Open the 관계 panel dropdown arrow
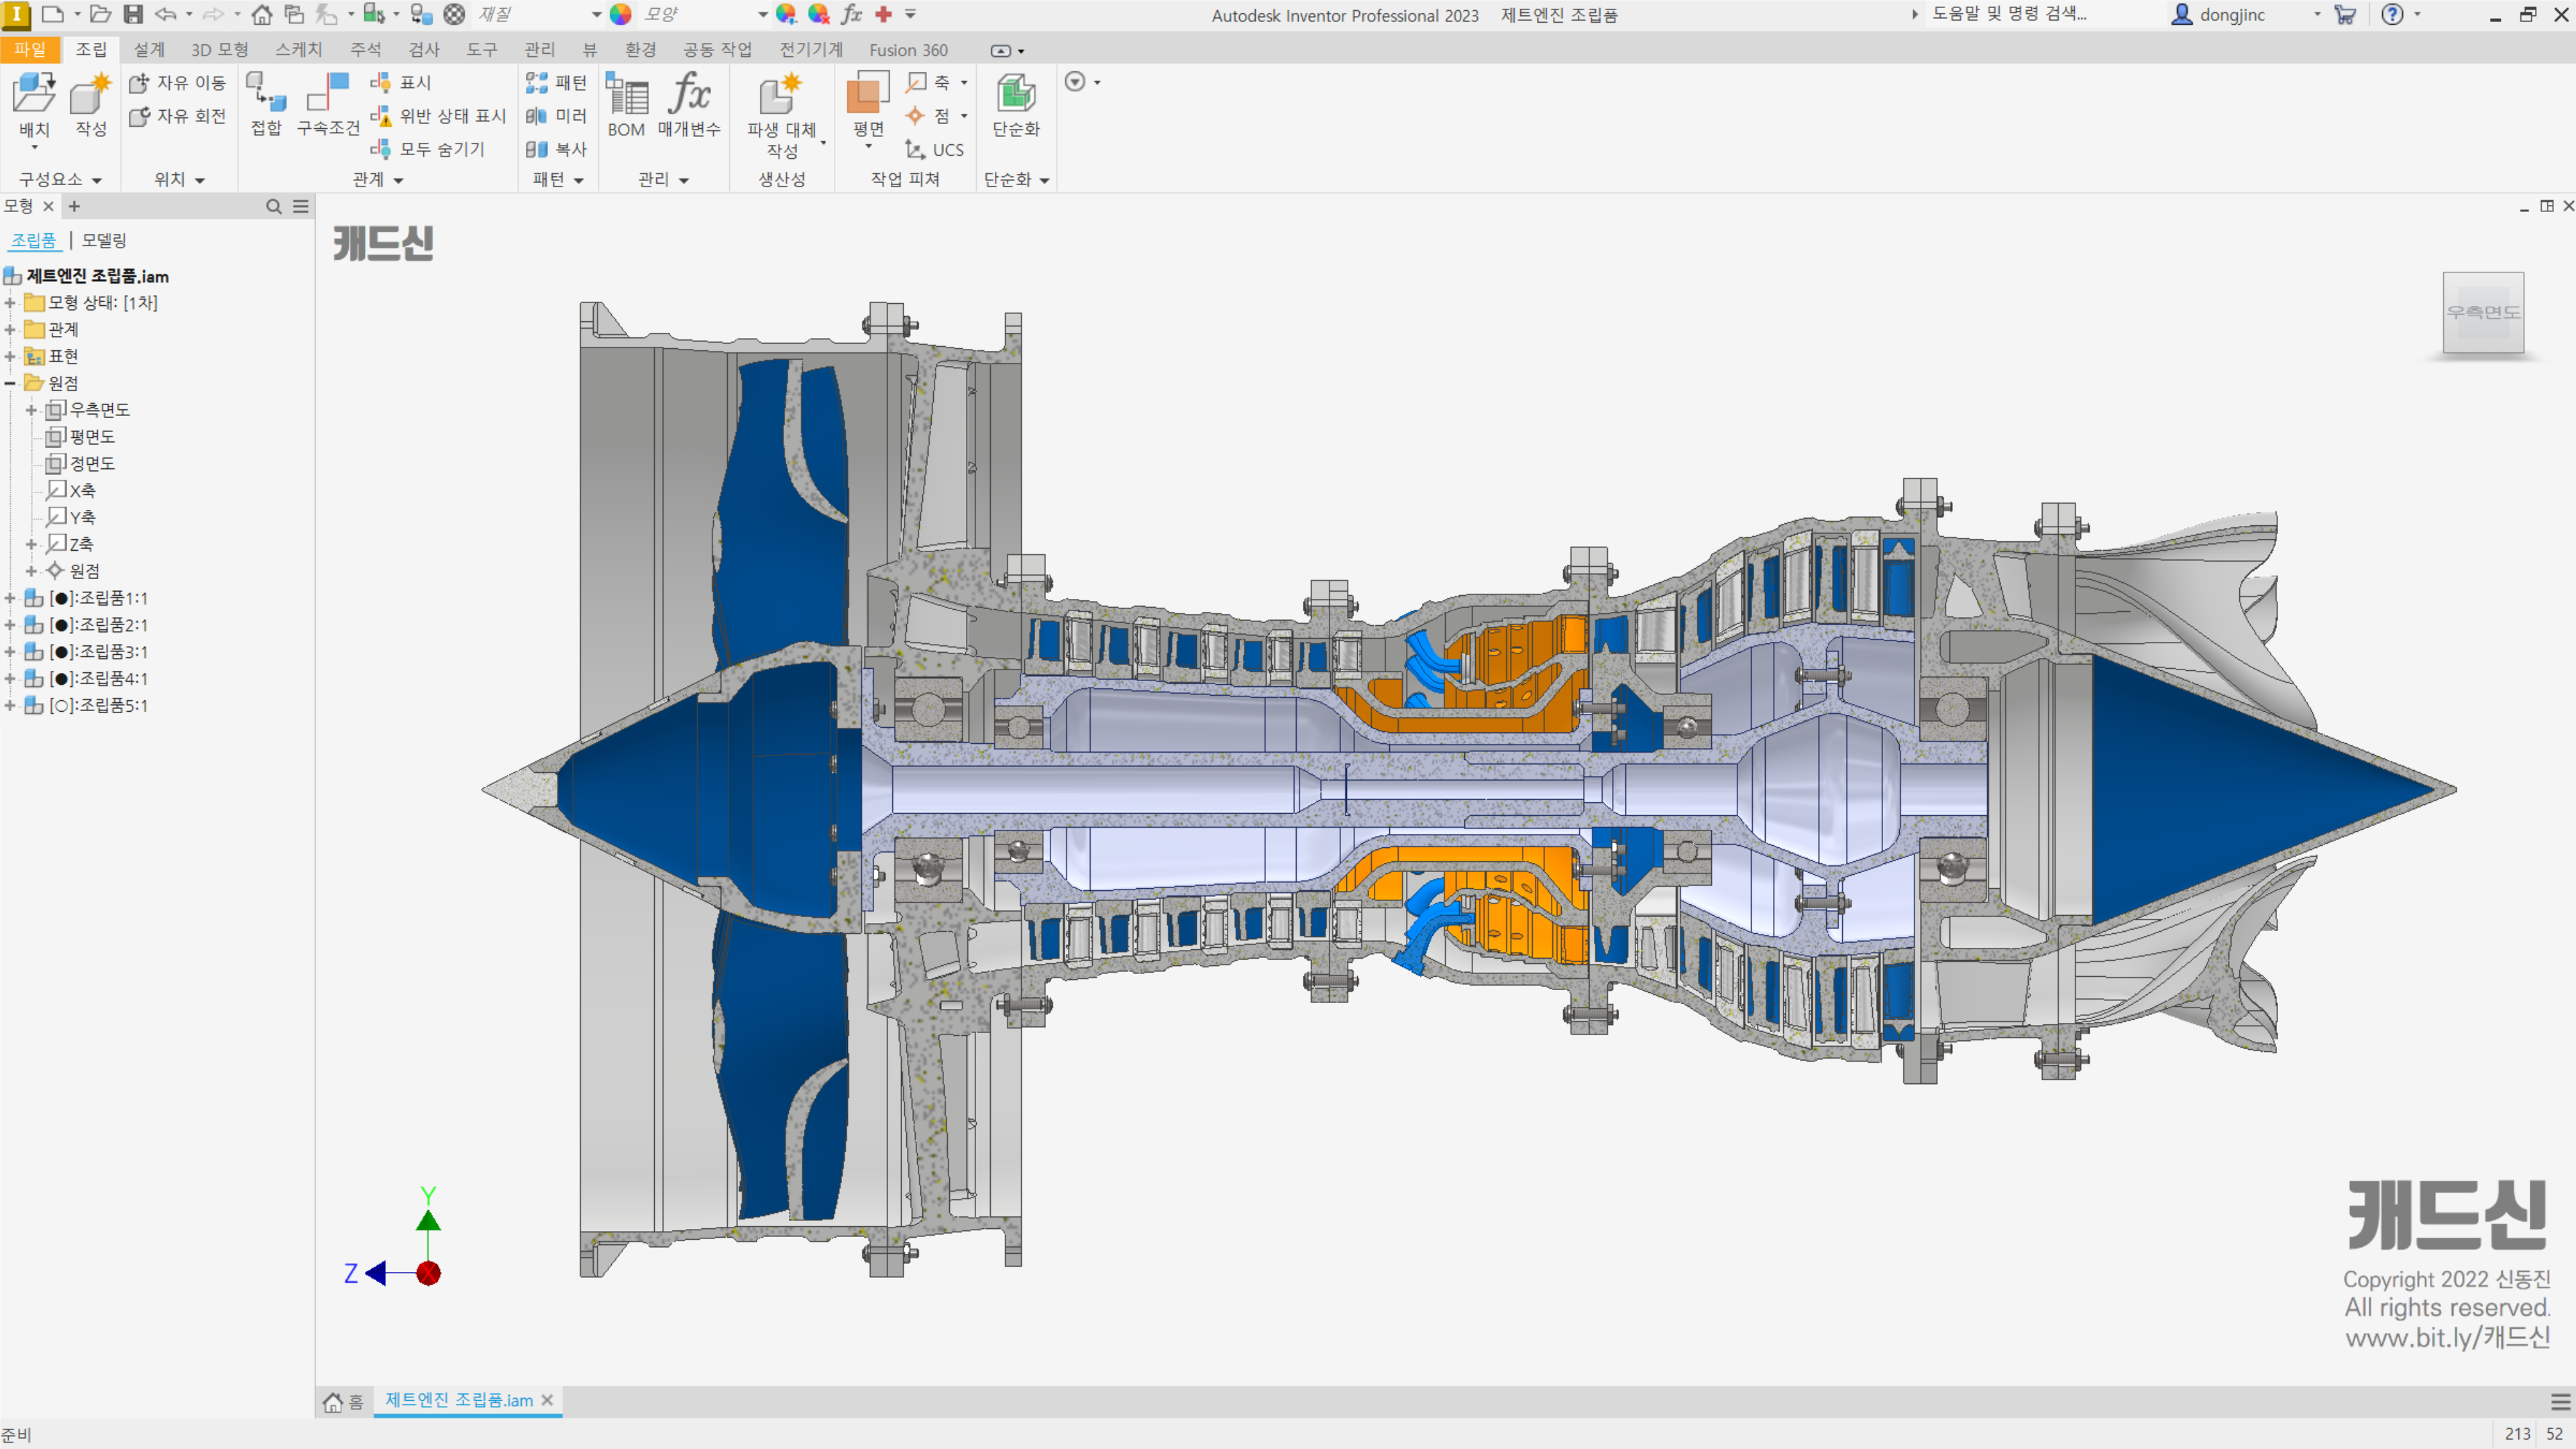 [x=399, y=180]
